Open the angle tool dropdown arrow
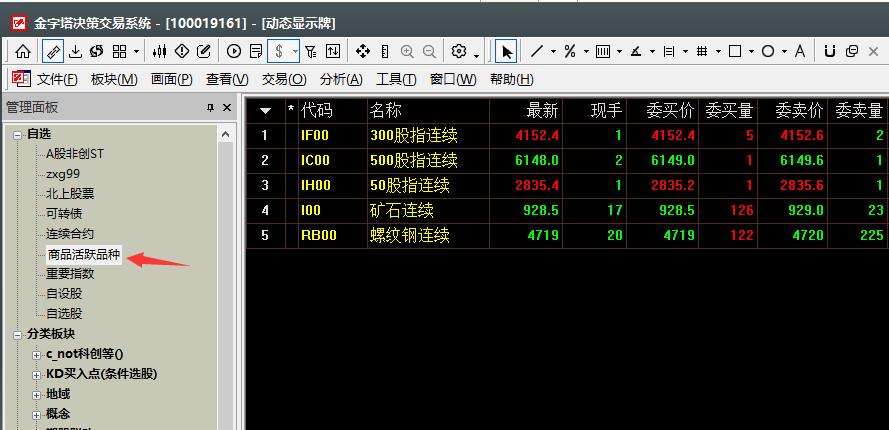Screen dimensions: 889x430 653,52
